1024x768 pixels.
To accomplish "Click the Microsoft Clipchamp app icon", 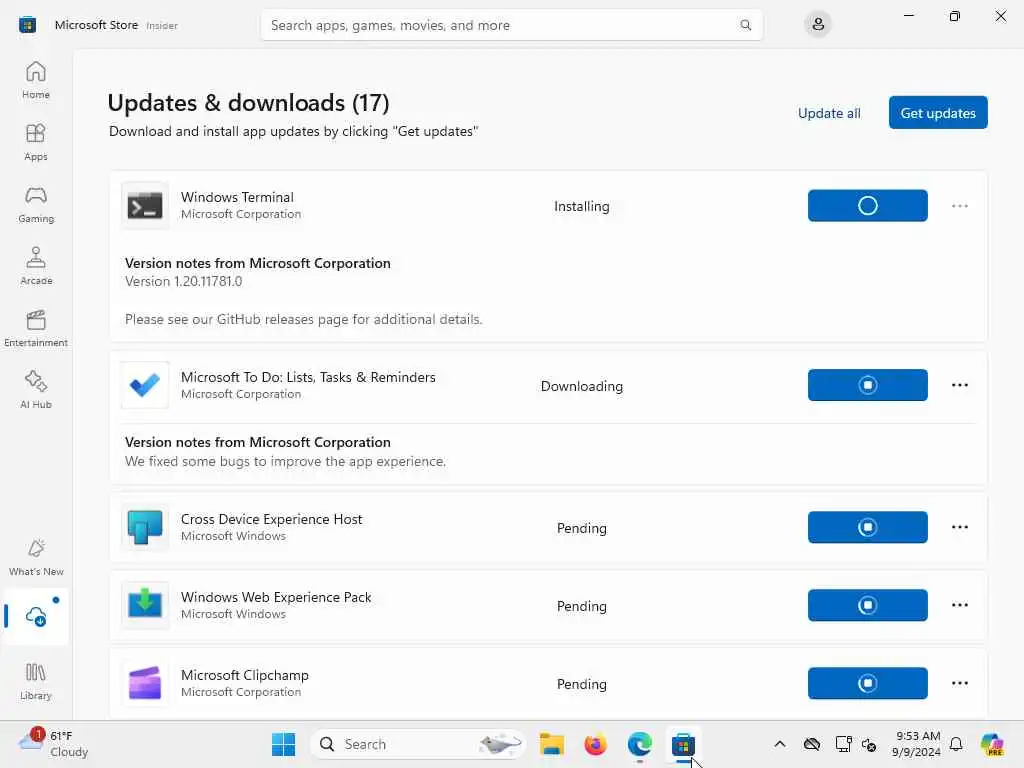I will [x=145, y=683].
